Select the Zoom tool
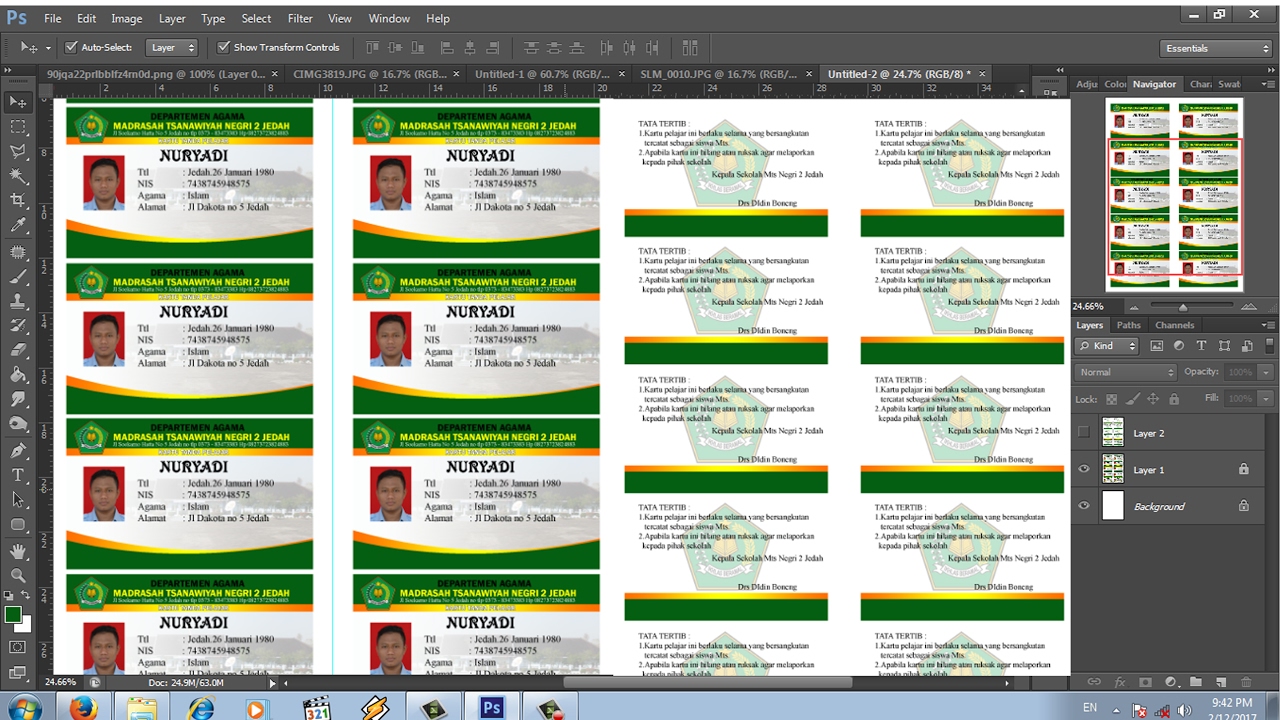Image resolution: width=1280 pixels, height=720 pixels. tap(18, 576)
